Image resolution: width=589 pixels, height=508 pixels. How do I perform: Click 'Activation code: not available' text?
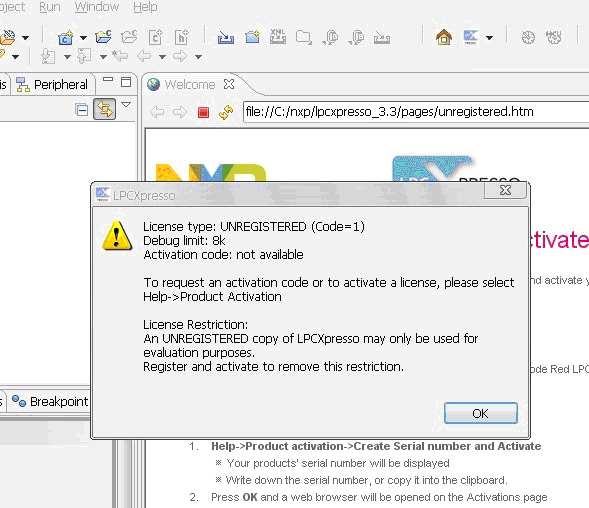pyautogui.click(x=223, y=254)
